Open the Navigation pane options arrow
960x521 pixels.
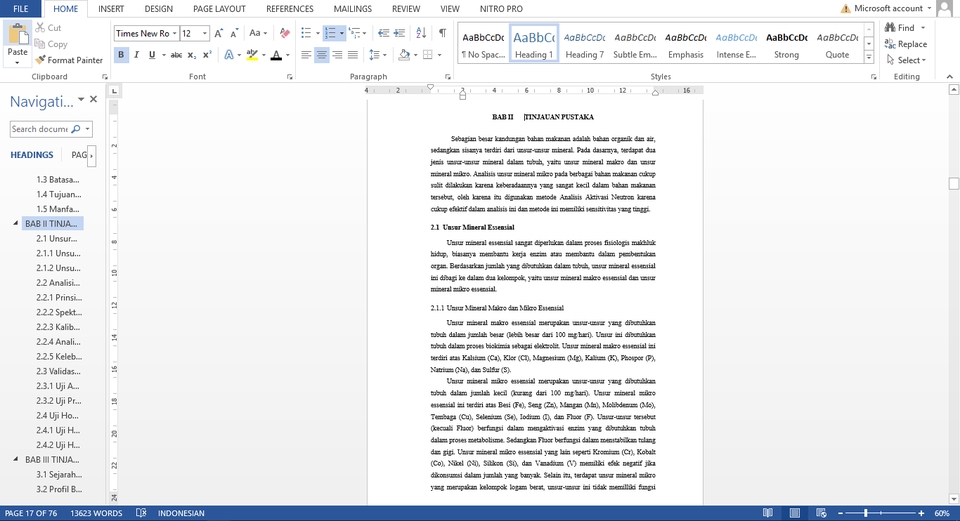click(x=81, y=99)
